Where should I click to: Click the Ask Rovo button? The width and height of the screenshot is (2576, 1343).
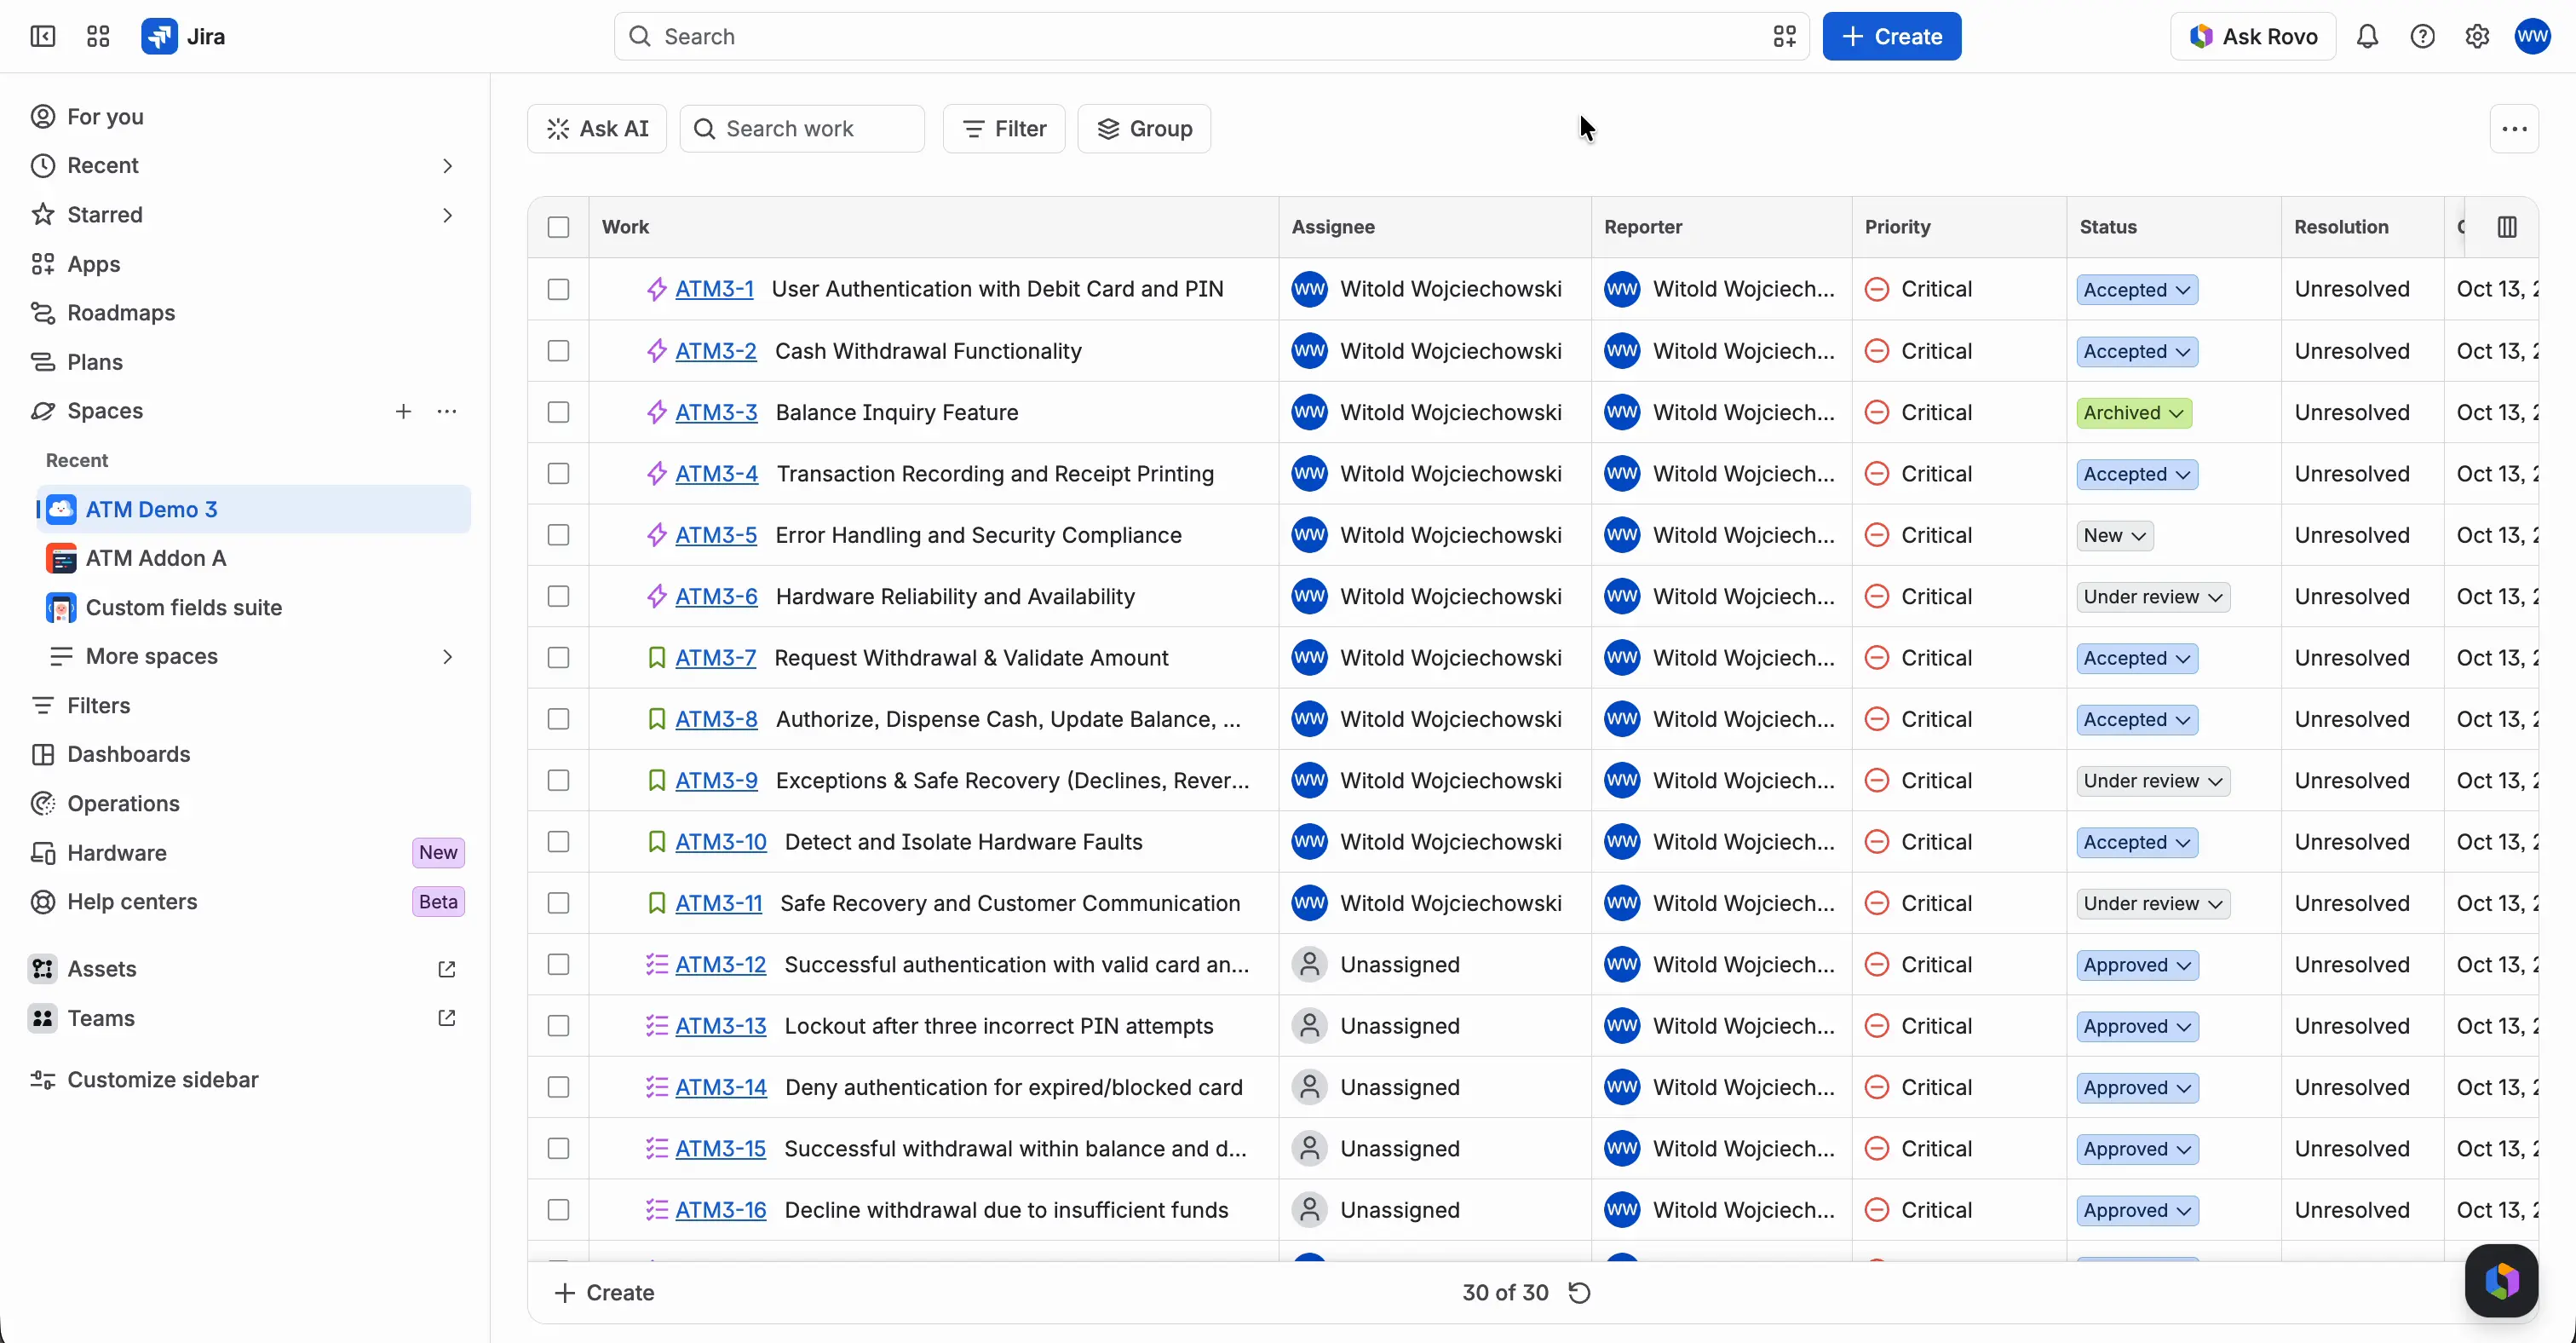[2252, 37]
